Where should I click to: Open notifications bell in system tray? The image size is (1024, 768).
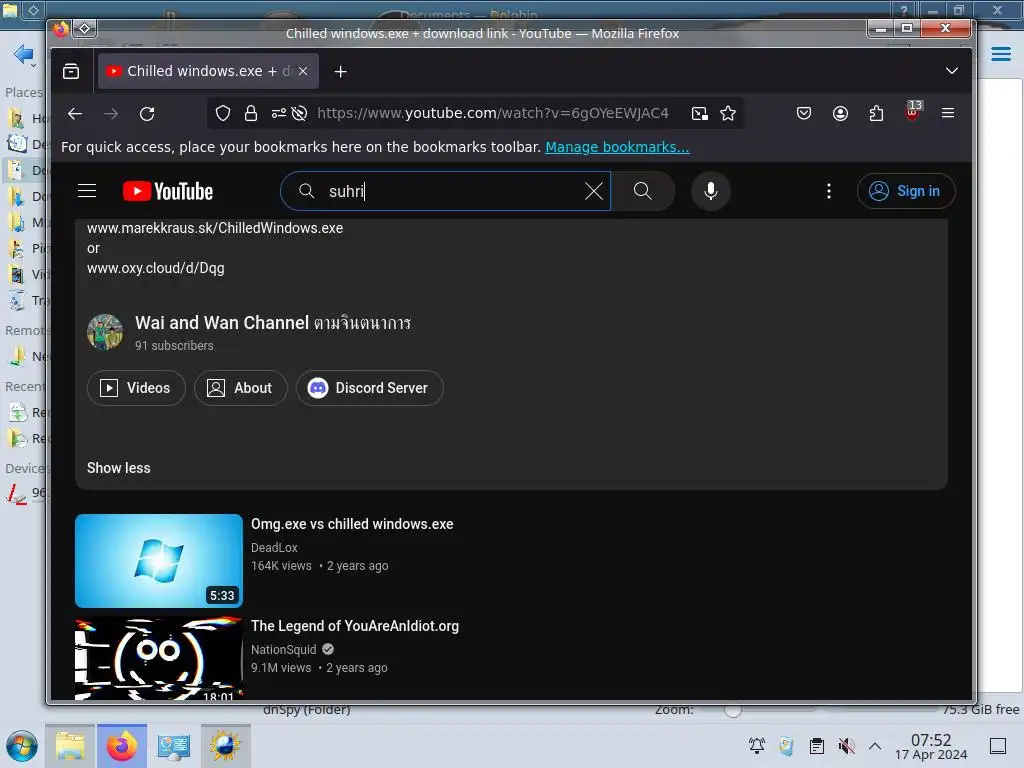[x=757, y=746]
